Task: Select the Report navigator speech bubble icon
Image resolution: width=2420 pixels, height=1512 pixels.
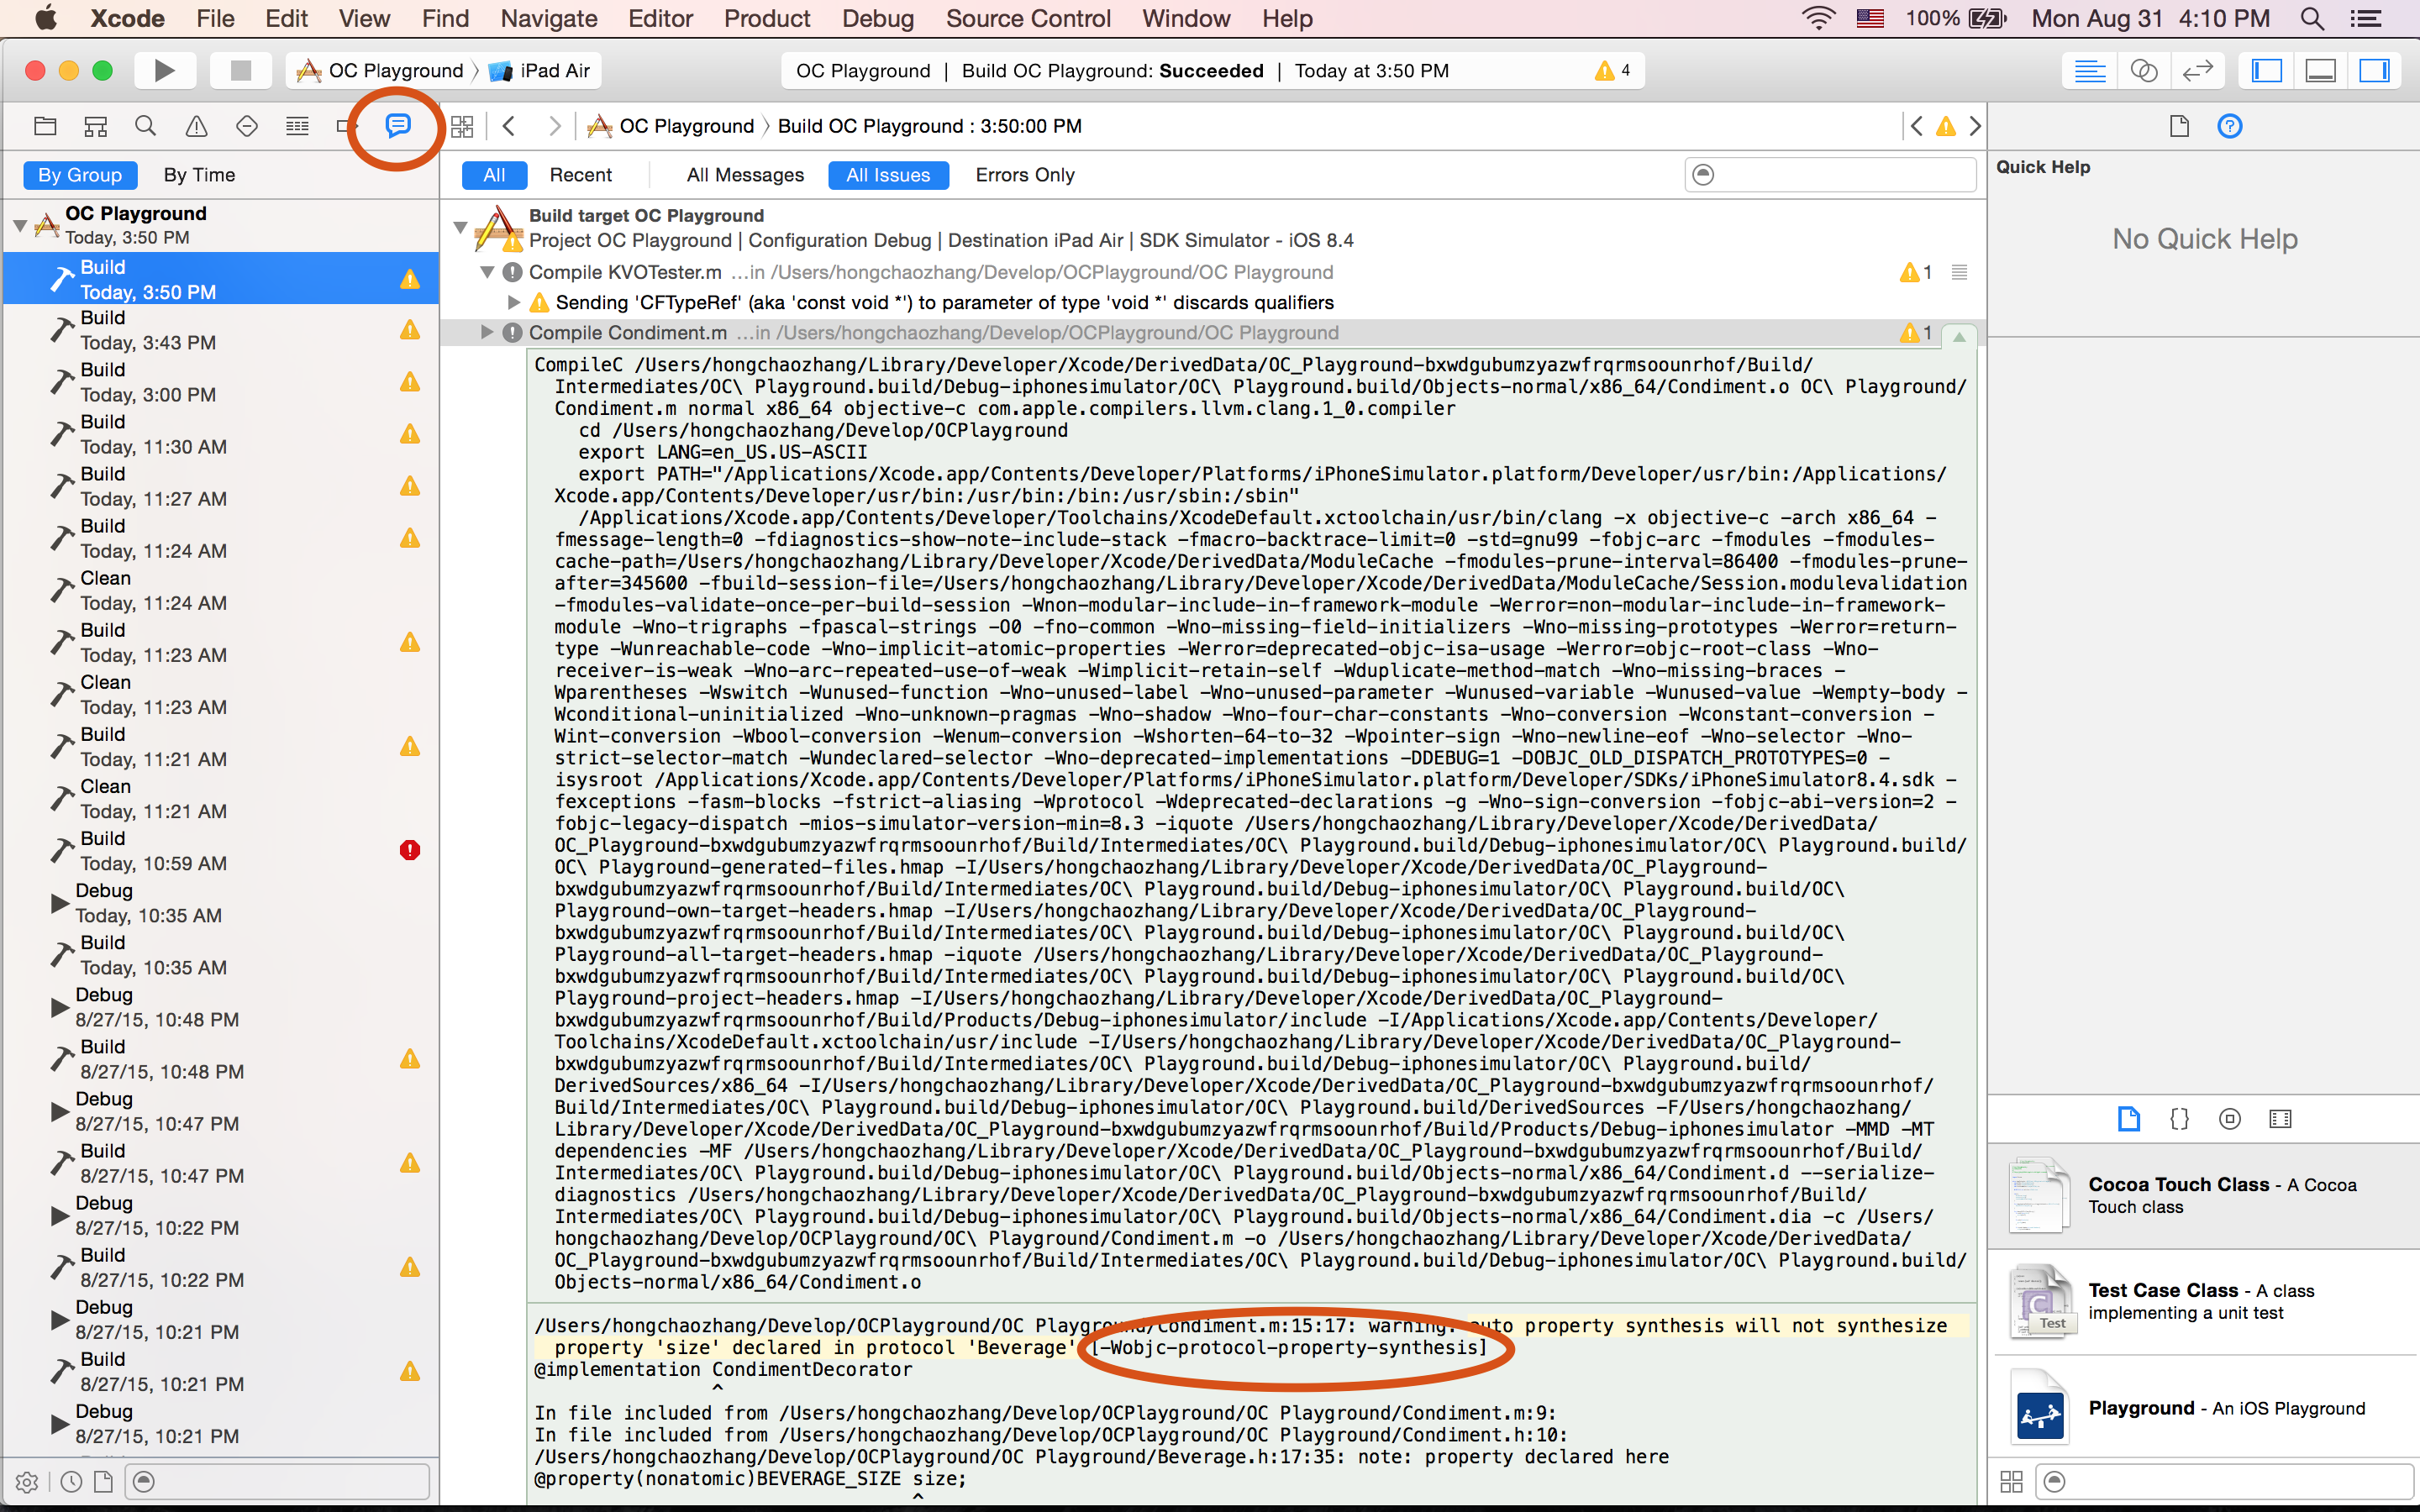Action: pos(398,125)
